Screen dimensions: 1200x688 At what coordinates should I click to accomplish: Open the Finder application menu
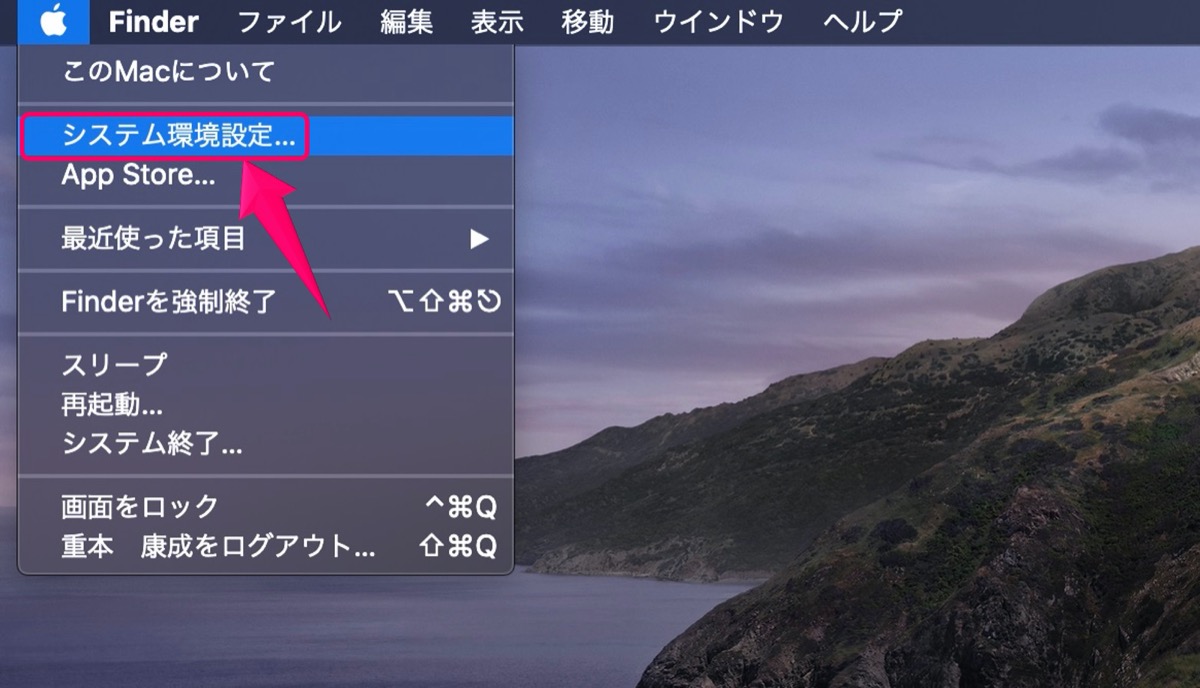click(x=153, y=21)
